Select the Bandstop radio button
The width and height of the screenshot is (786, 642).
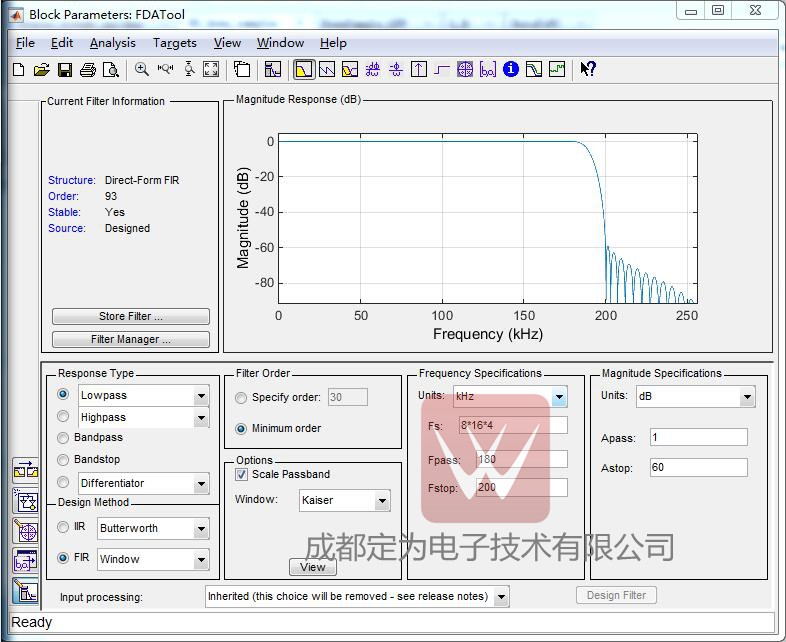(63, 460)
